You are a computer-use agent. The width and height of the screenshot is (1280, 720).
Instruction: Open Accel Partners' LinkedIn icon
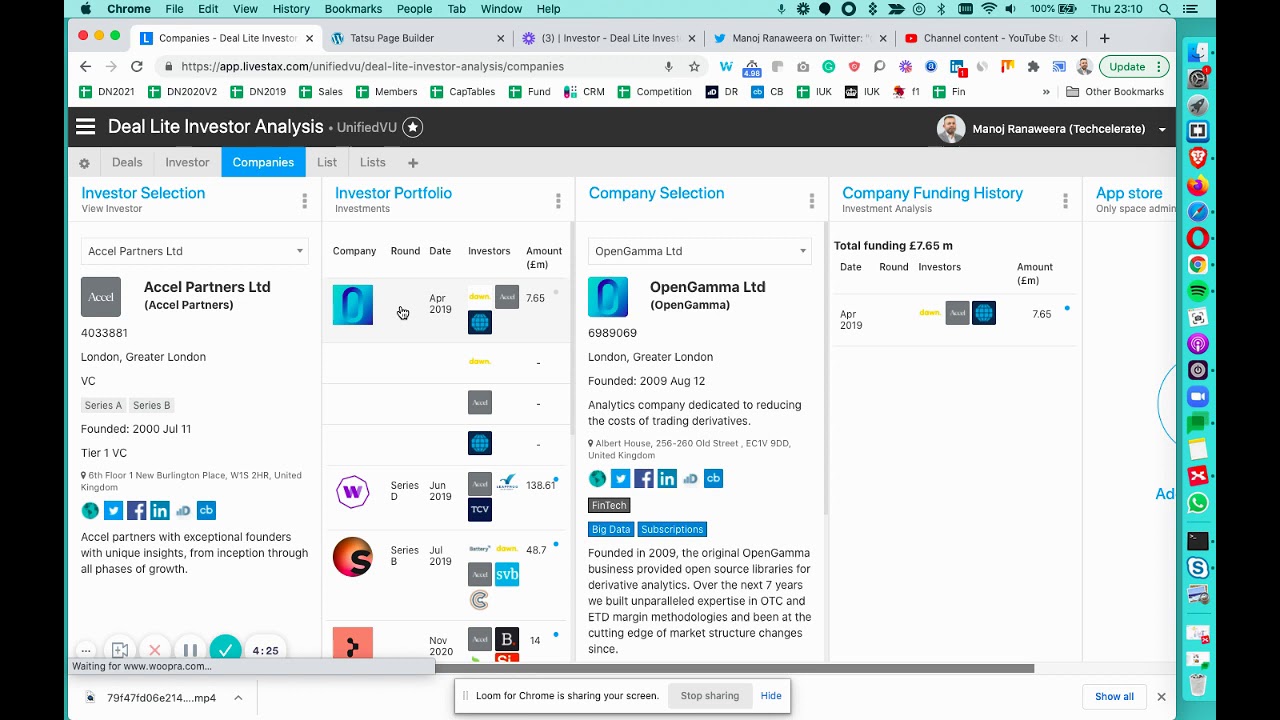160,511
